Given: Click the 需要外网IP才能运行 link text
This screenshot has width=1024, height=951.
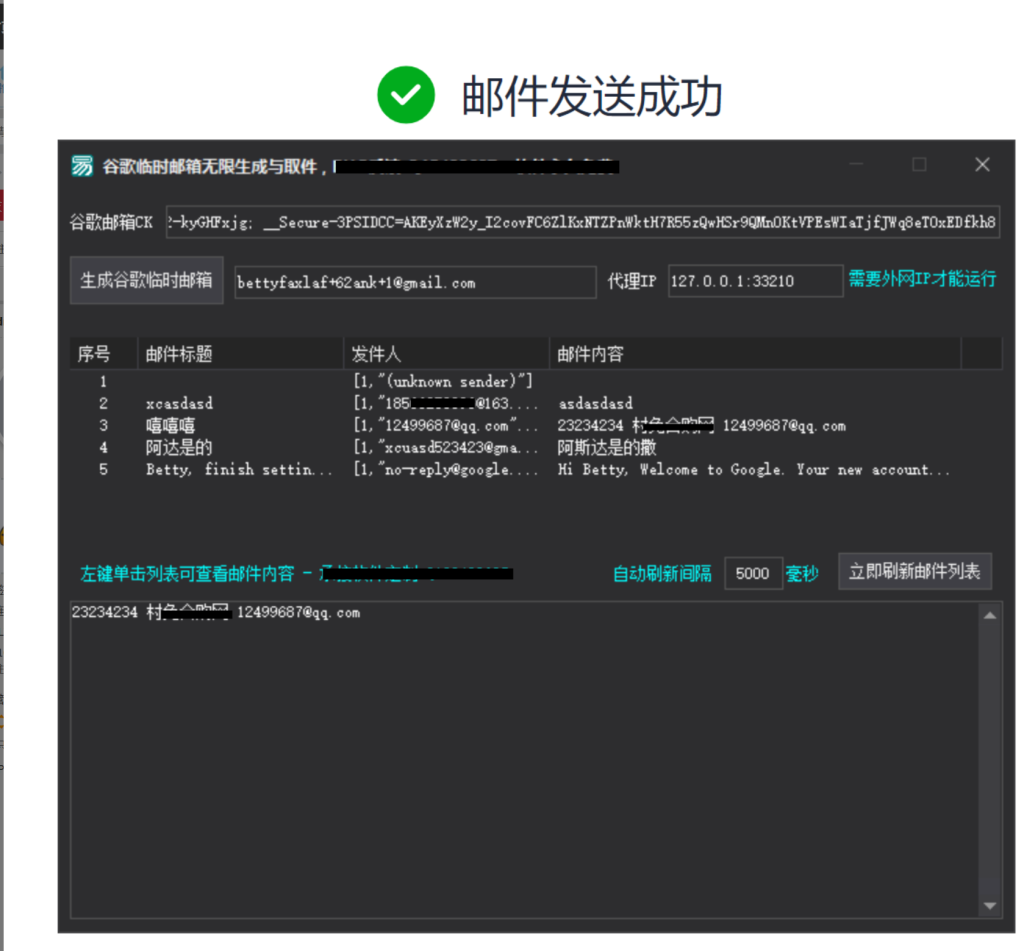Looking at the screenshot, I should coord(922,279).
